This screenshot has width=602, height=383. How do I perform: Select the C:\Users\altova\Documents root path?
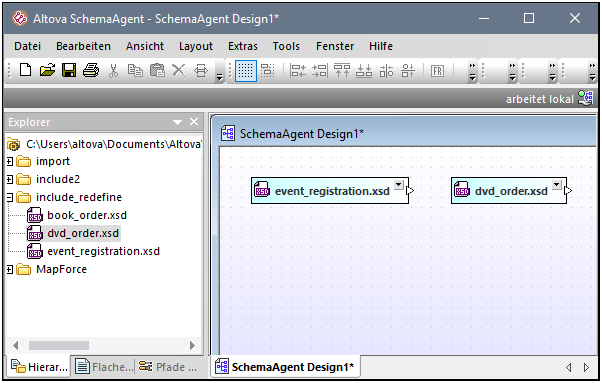pos(114,144)
